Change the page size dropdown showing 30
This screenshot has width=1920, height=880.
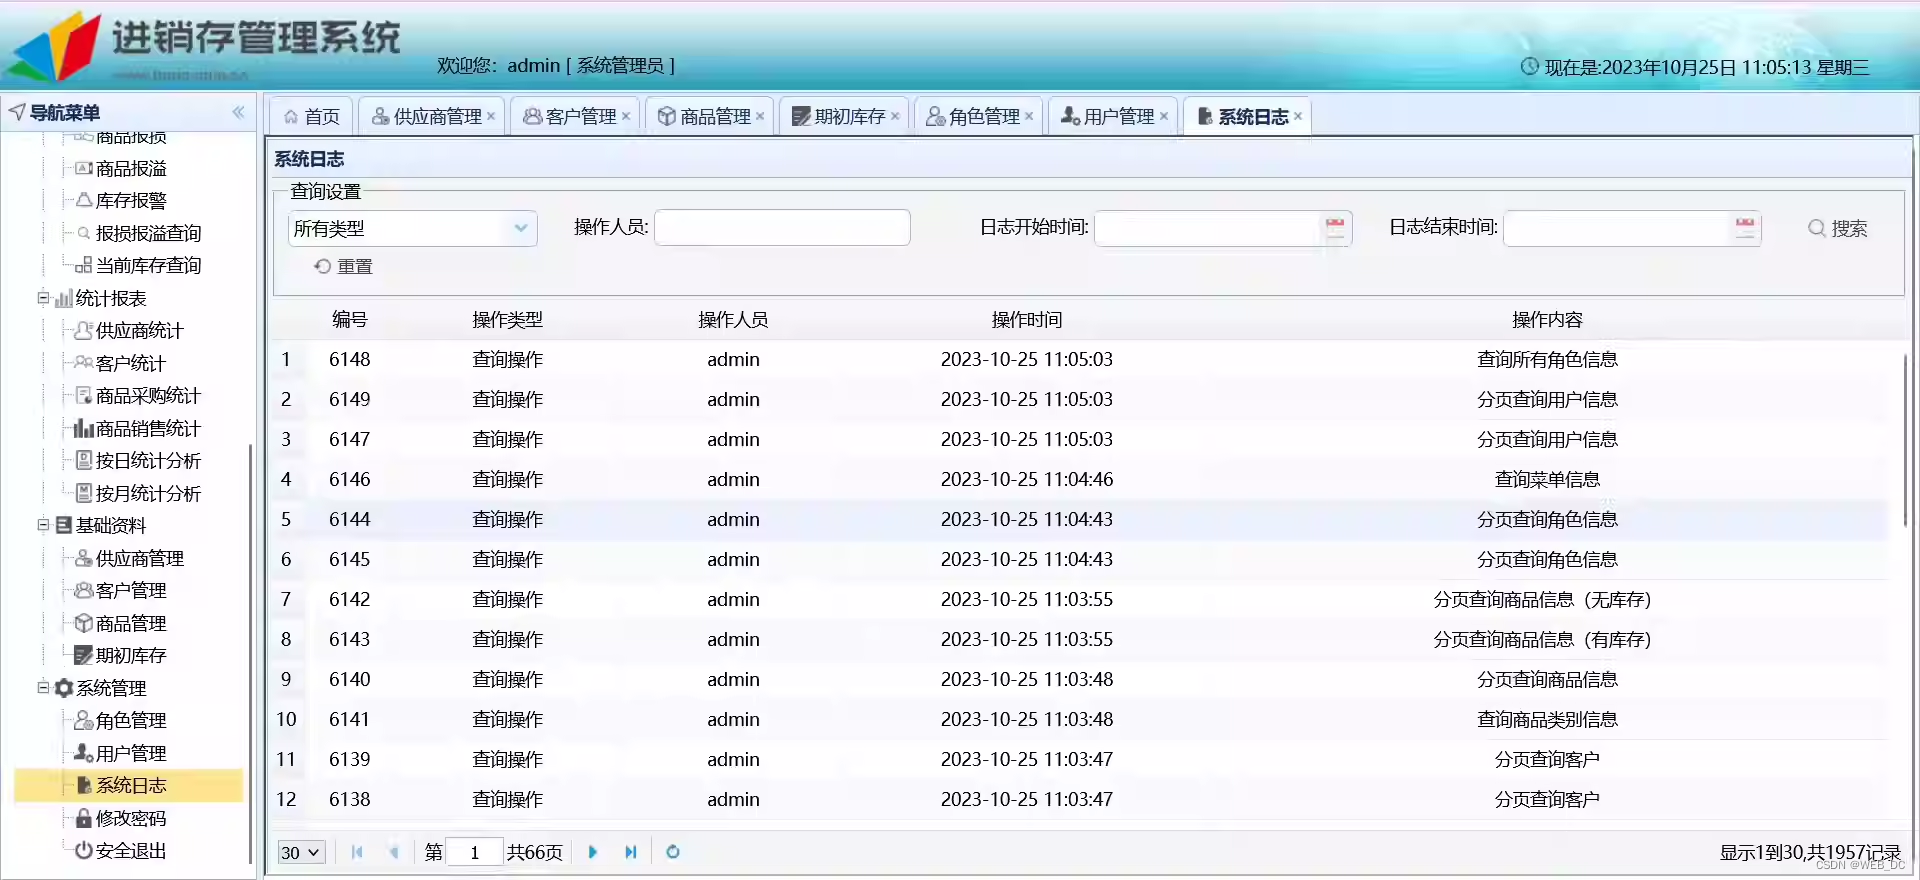[301, 852]
